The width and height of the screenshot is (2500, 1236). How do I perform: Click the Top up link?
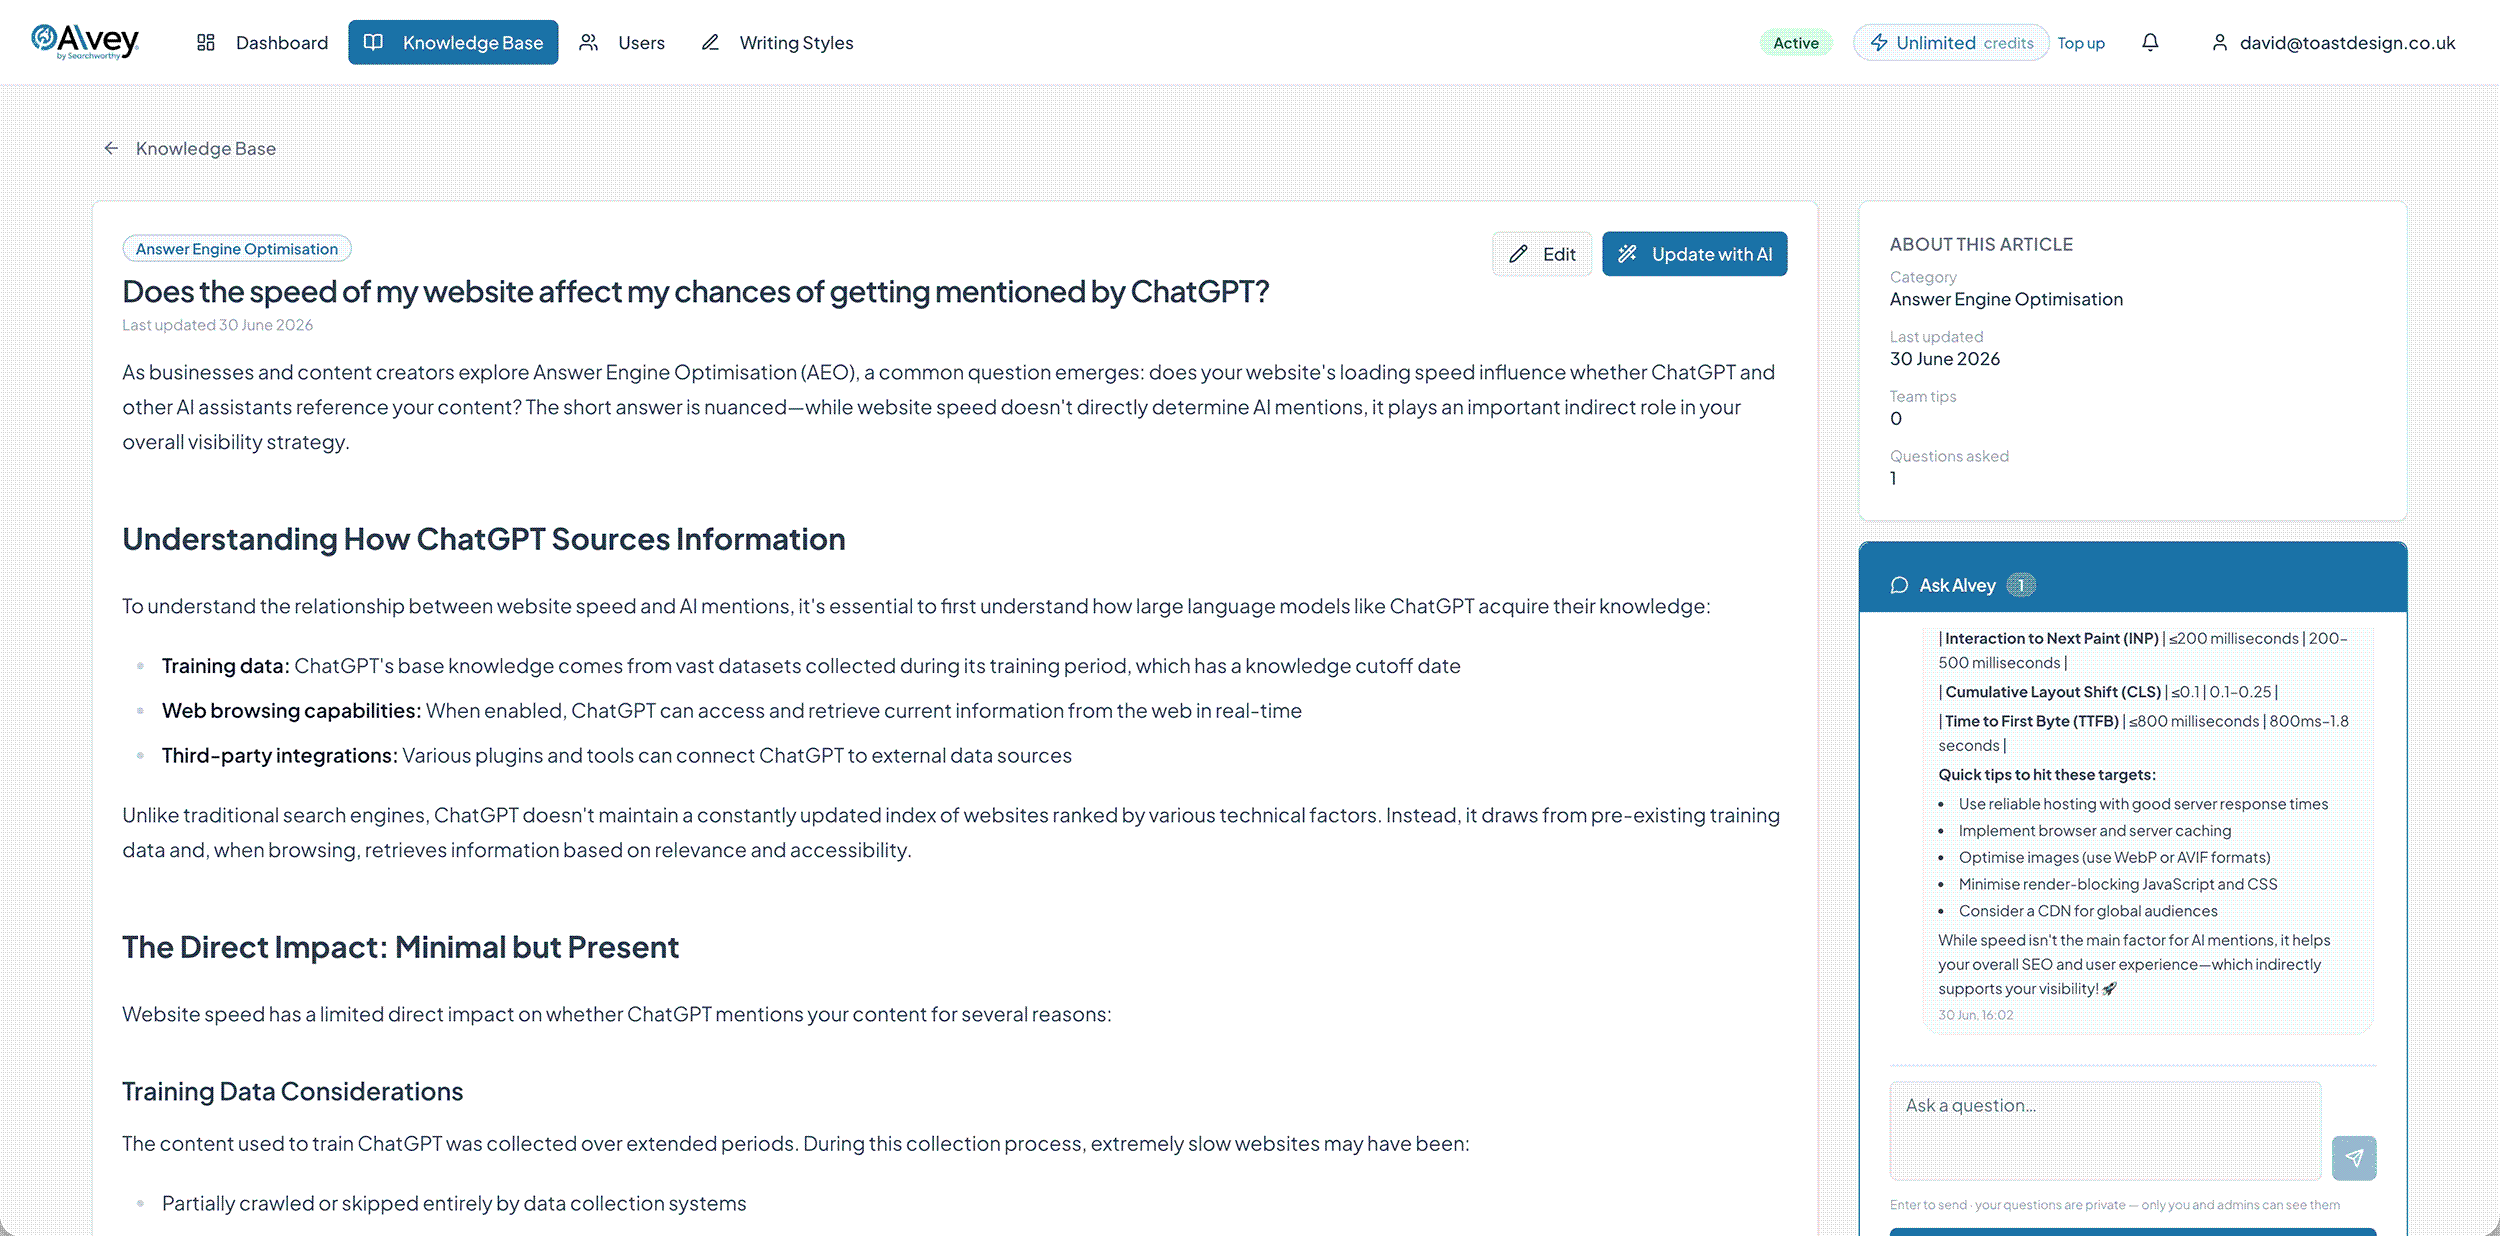pos(2080,43)
